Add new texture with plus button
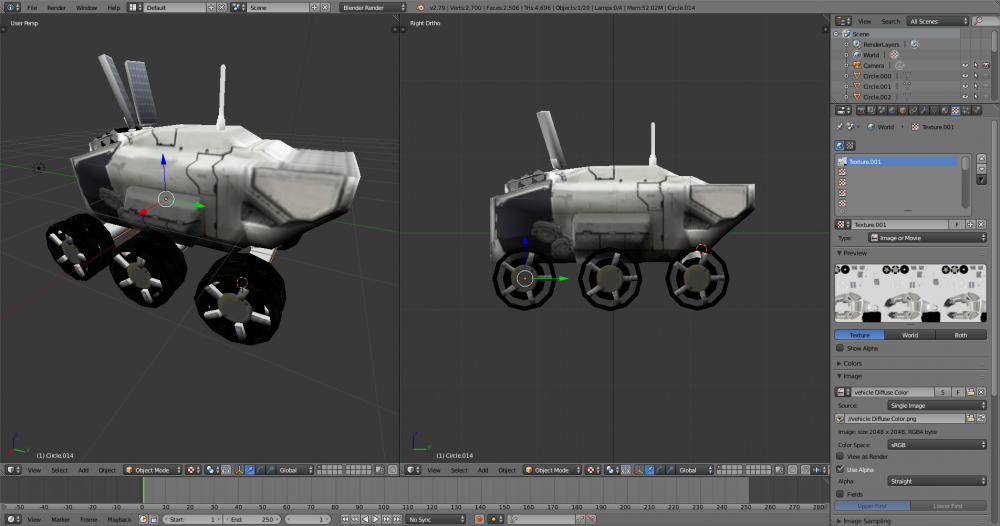The image size is (1000, 526). tap(971, 224)
